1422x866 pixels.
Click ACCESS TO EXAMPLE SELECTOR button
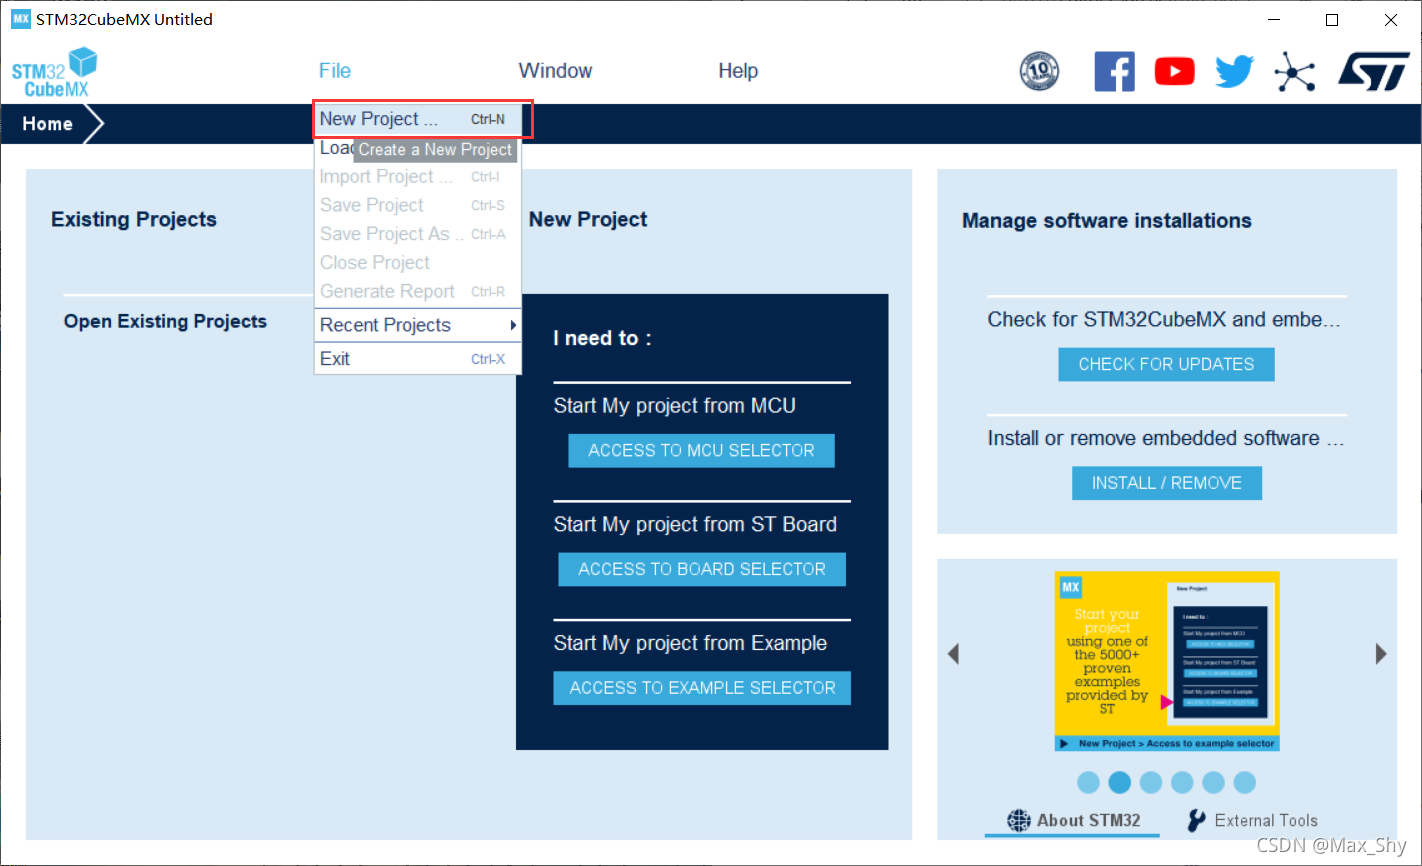tap(702, 688)
